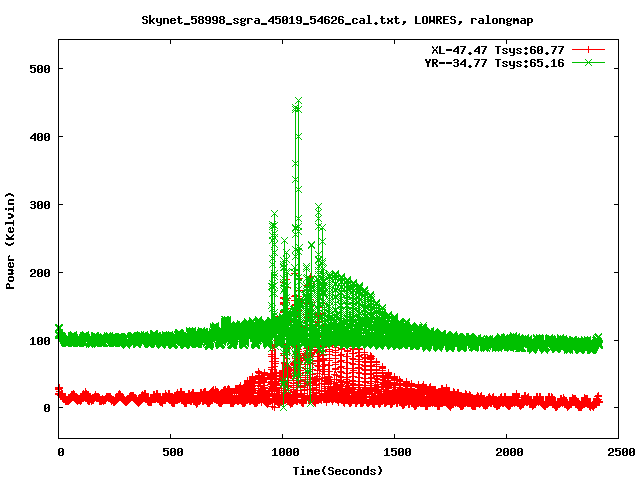Select the legend entry XL-47.47 Tsys:60.77

click(498, 50)
